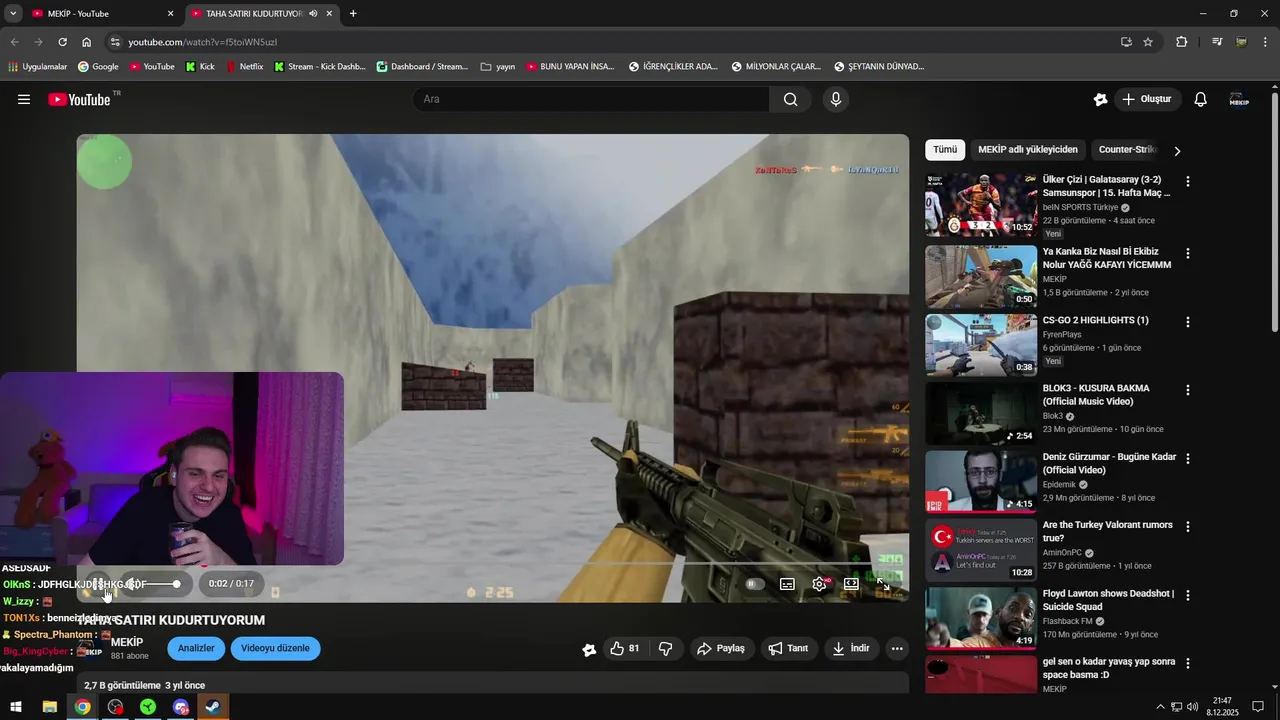
Task: Switch player to theater mode
Action: pyautogui.click(x=851, y=584)
